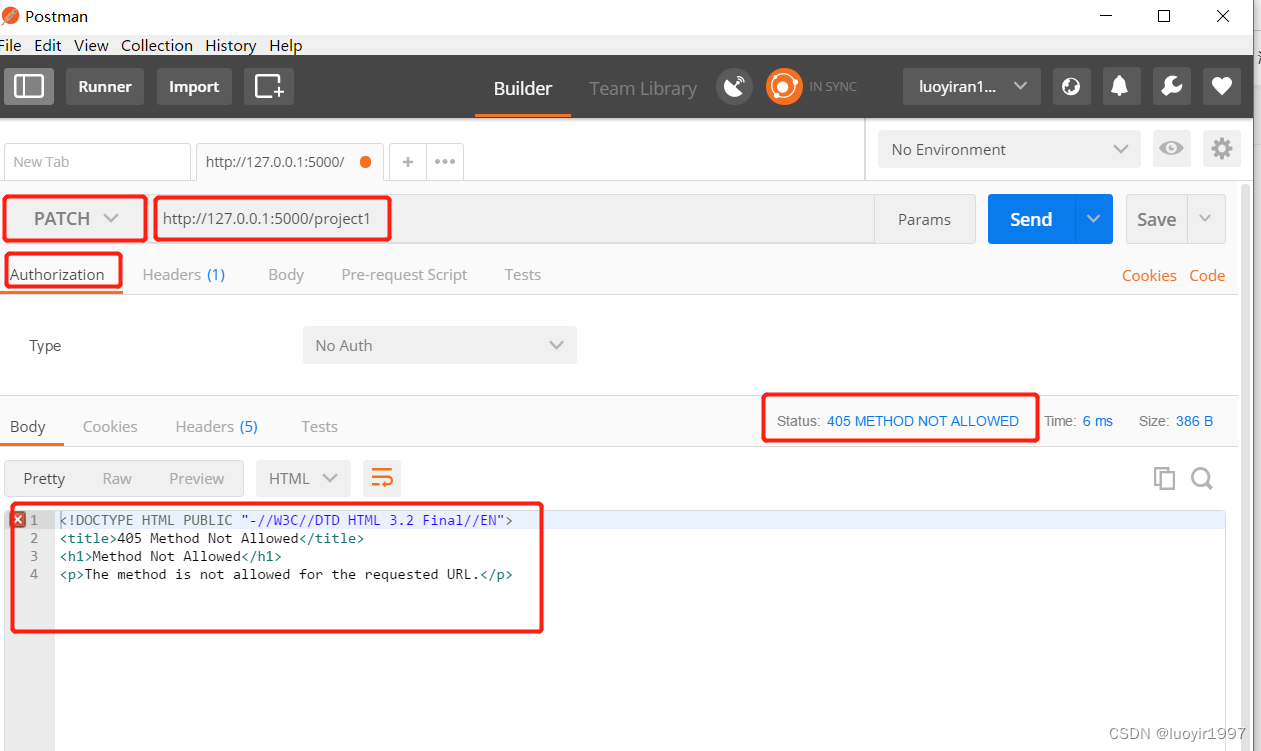1261x751 pixels.
Task: Click the 6 ms response time
Action: [1097, 421]
